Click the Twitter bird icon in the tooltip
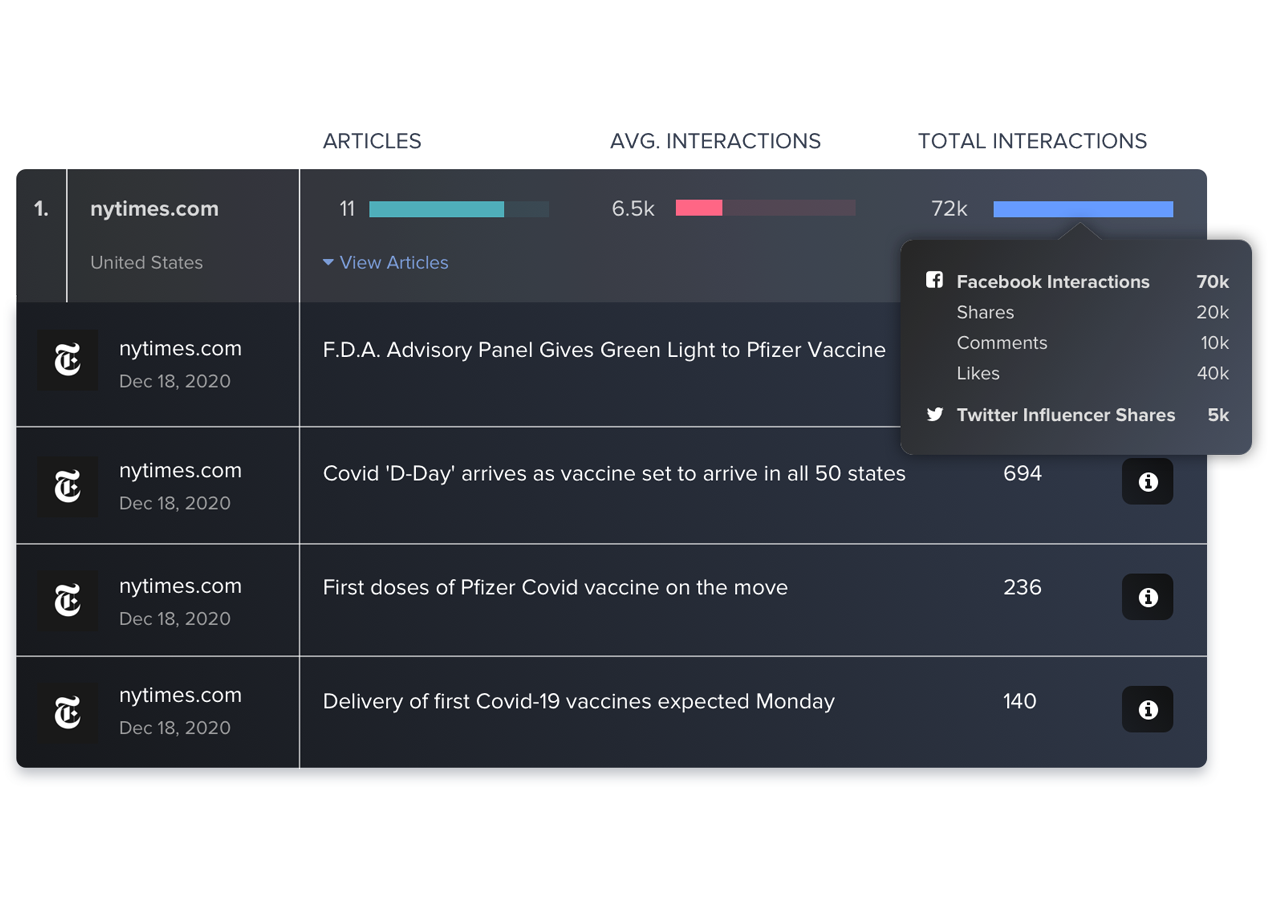Viewport: 1270px width, 920px height. tap(934, 415)
